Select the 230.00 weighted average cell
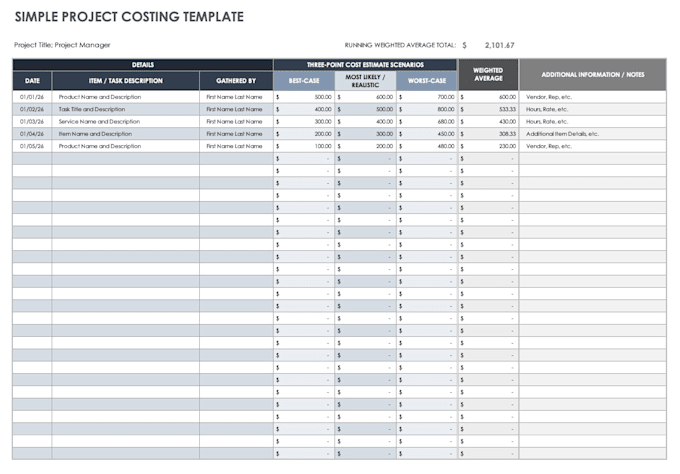This screenshot has height=474, width=680. 488,146
